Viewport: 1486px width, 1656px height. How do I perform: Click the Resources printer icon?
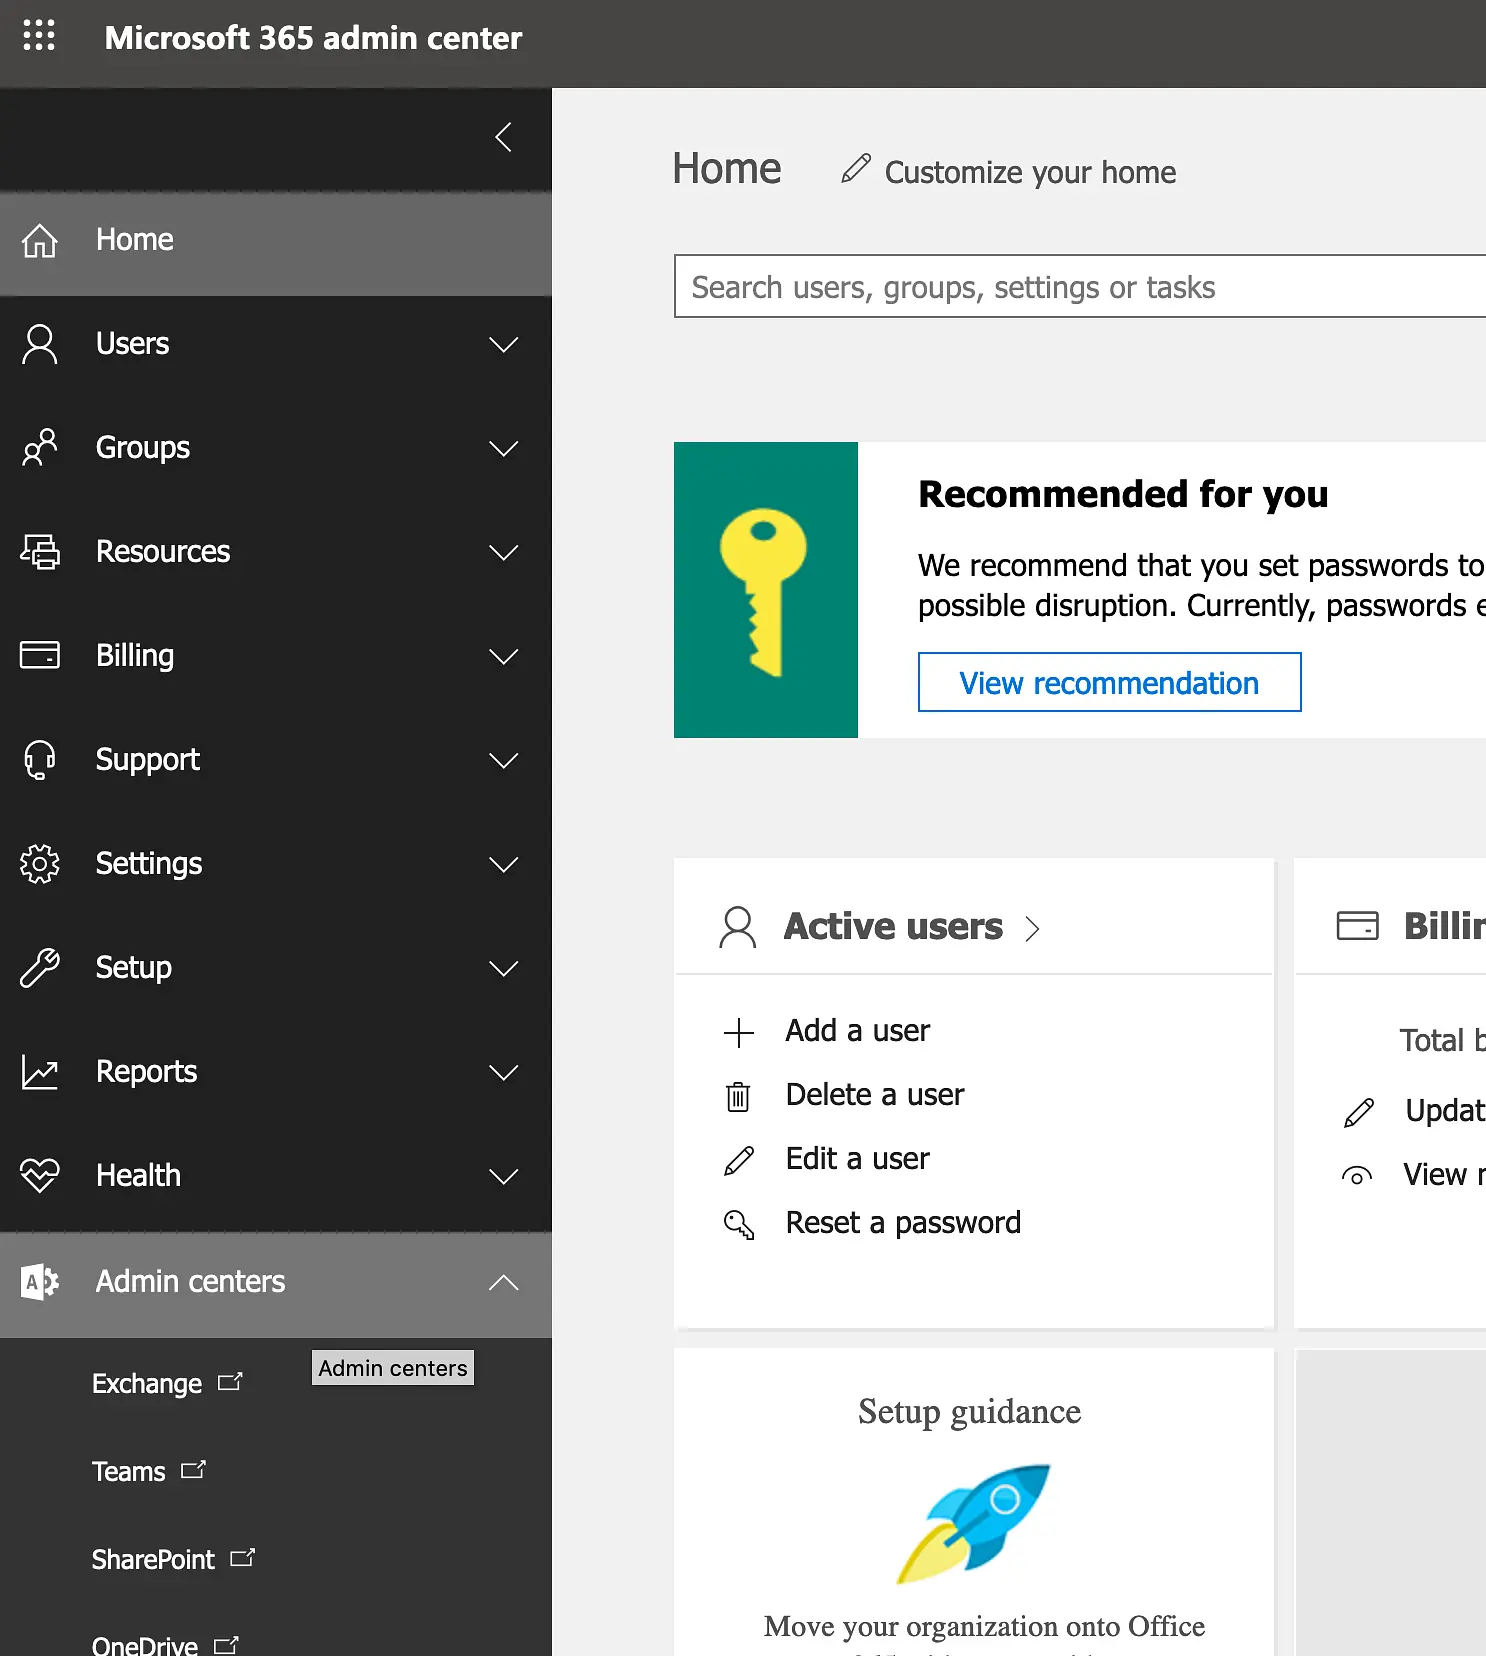40,551
